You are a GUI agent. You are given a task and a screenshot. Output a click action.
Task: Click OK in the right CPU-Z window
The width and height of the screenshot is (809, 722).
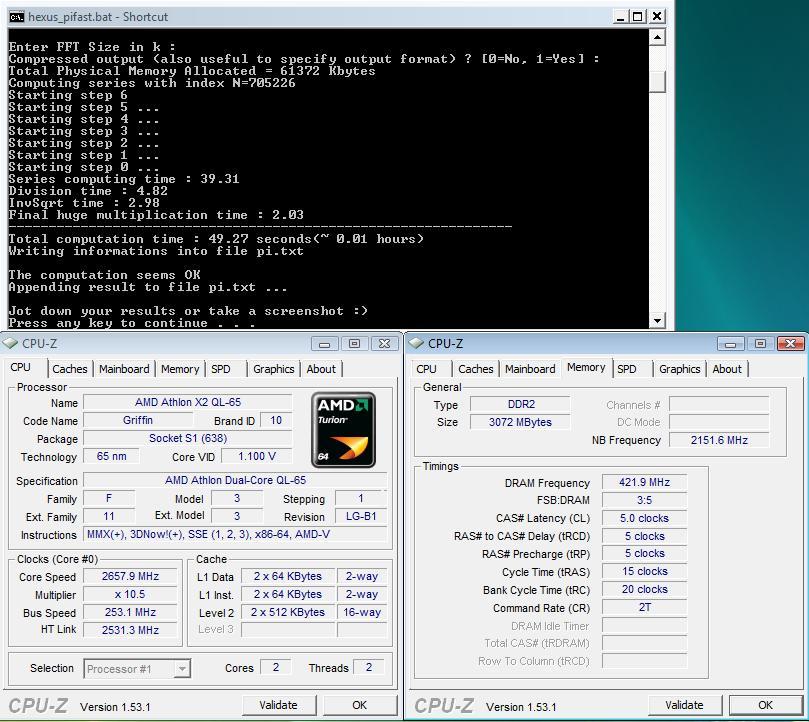click(766, 705)
